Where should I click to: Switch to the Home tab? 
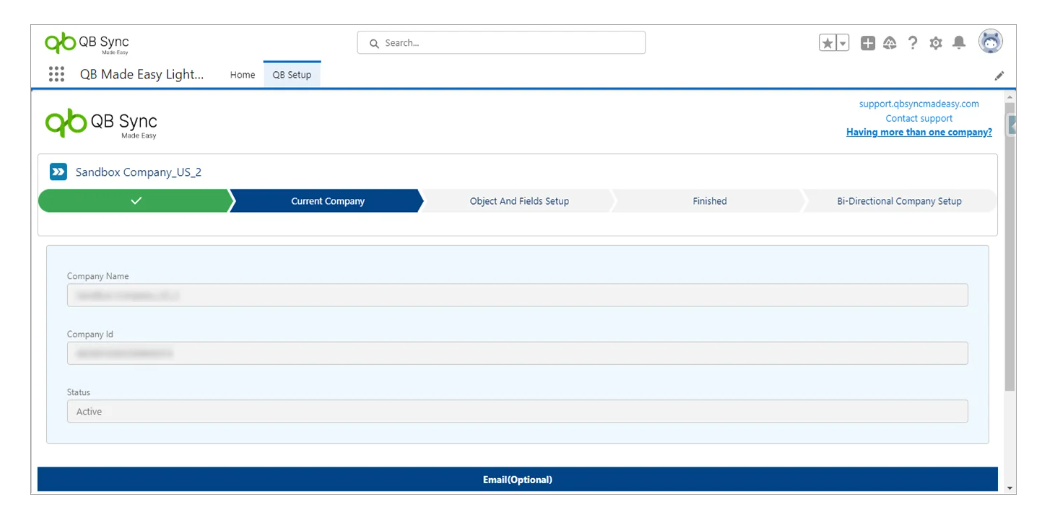(242, 75)
